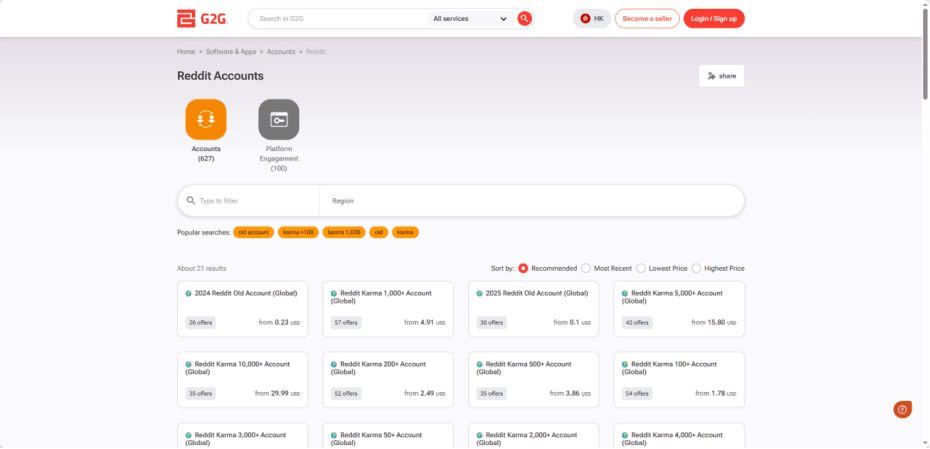Image resolution: width=930 pixels, height=449 pixels.
Task: Select the 'old account' popular search tag
Action: click(x=253, y=233)
